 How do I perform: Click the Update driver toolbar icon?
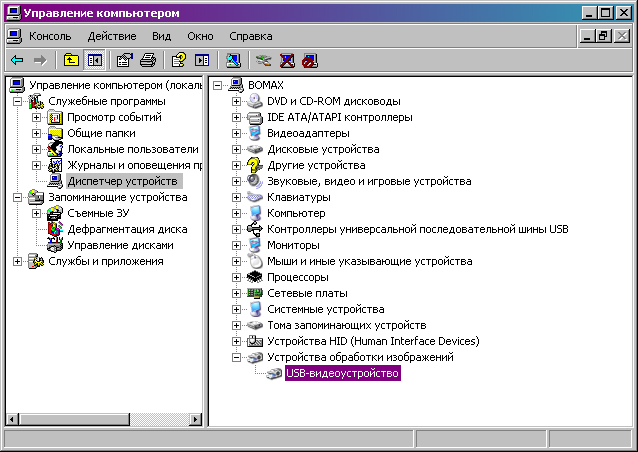point(264,61)
